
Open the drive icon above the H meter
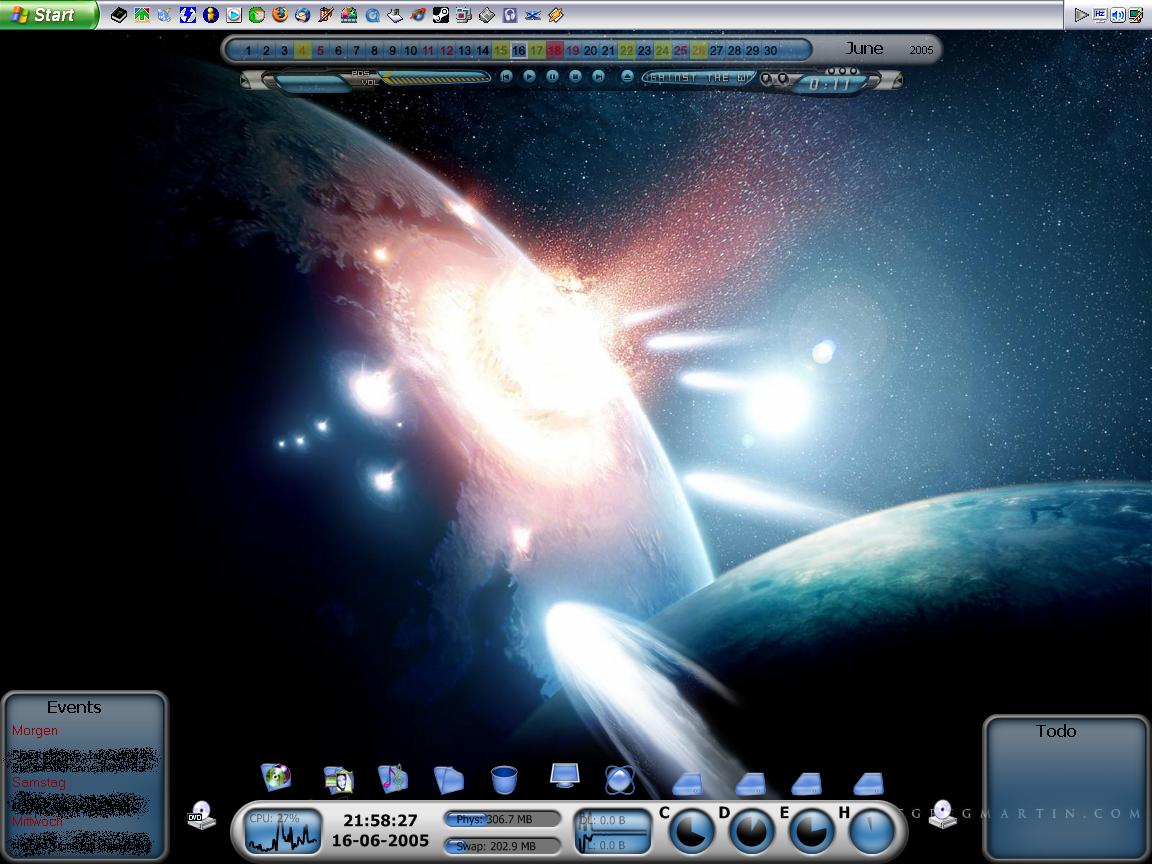click(x=868, y=784)
